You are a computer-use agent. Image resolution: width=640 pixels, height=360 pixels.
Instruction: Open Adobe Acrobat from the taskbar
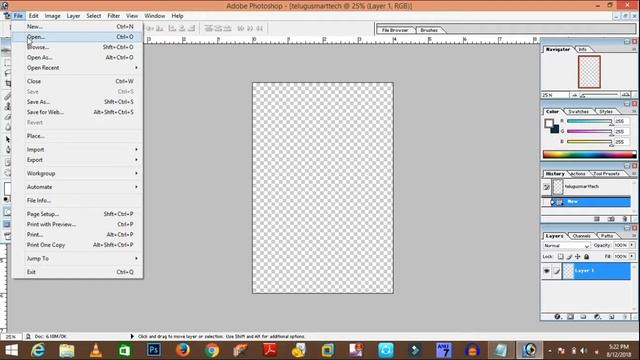270,350
